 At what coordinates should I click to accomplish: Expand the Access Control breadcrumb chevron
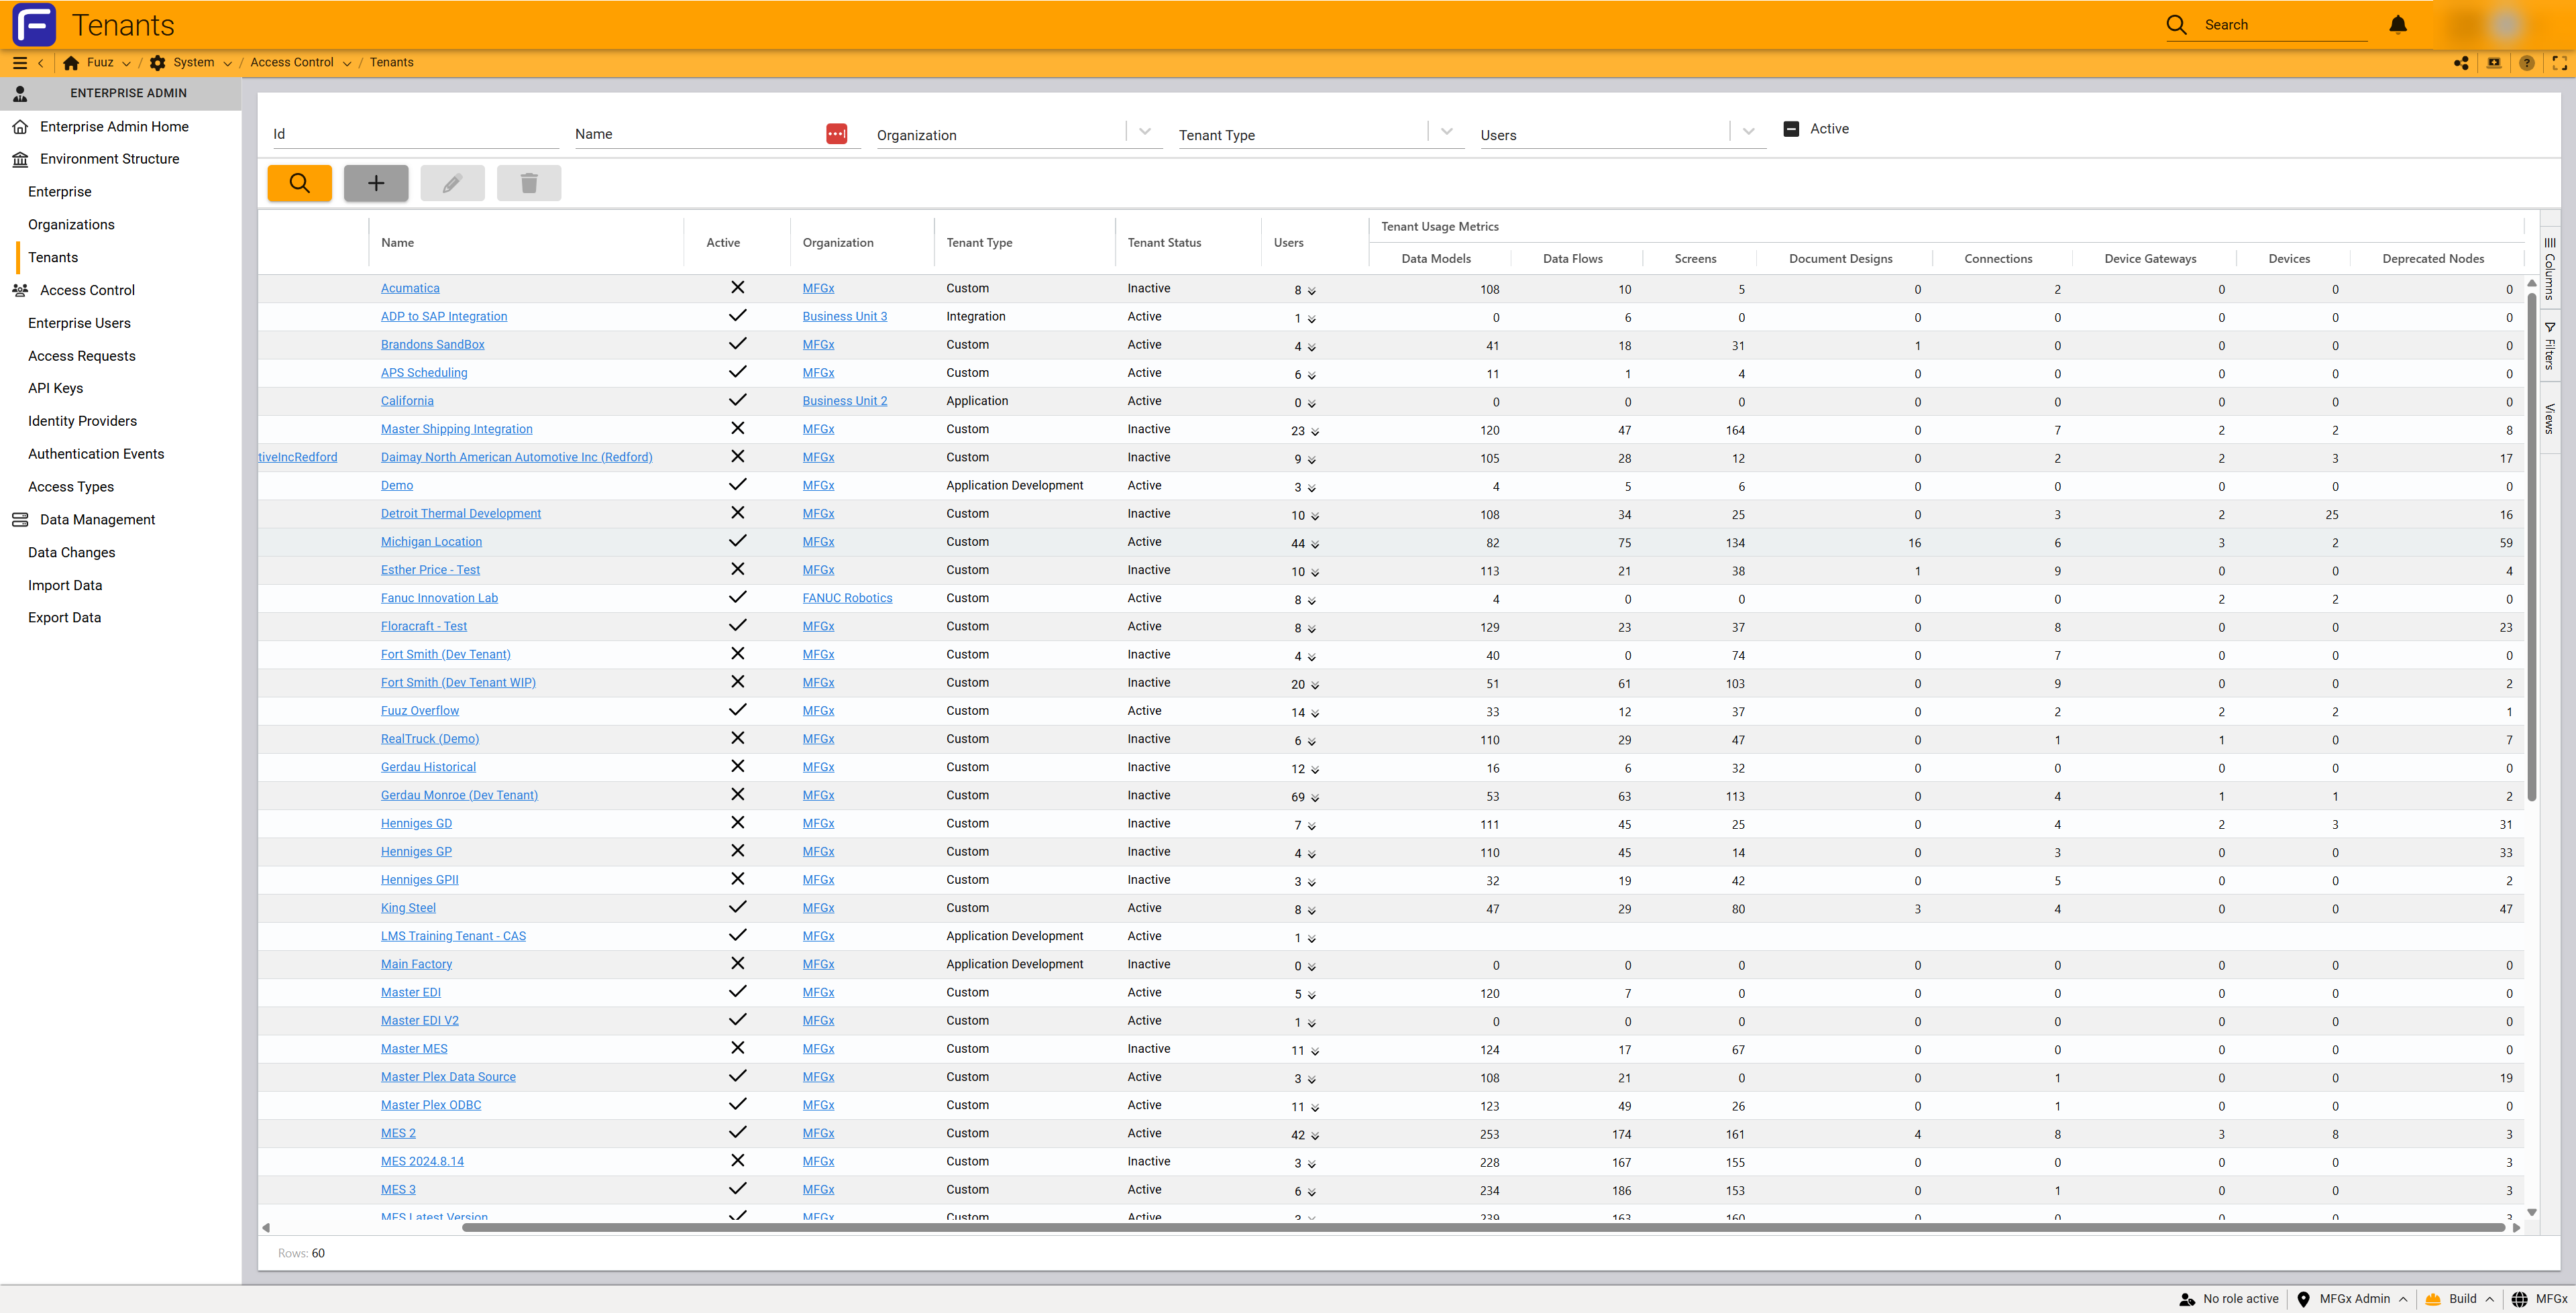(x=347, y=63)
